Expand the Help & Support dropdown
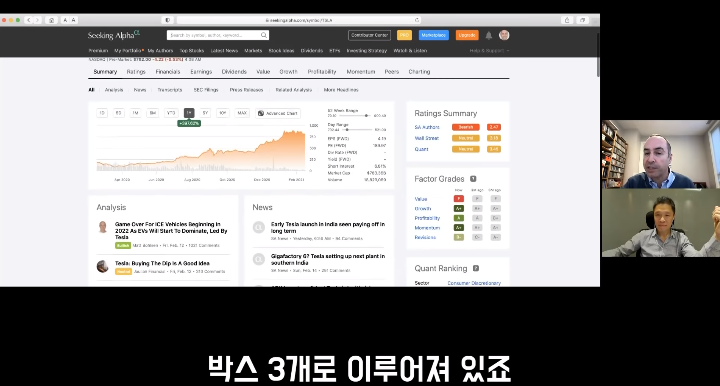This screenshot has width=720, height=386. pos(489,50)
